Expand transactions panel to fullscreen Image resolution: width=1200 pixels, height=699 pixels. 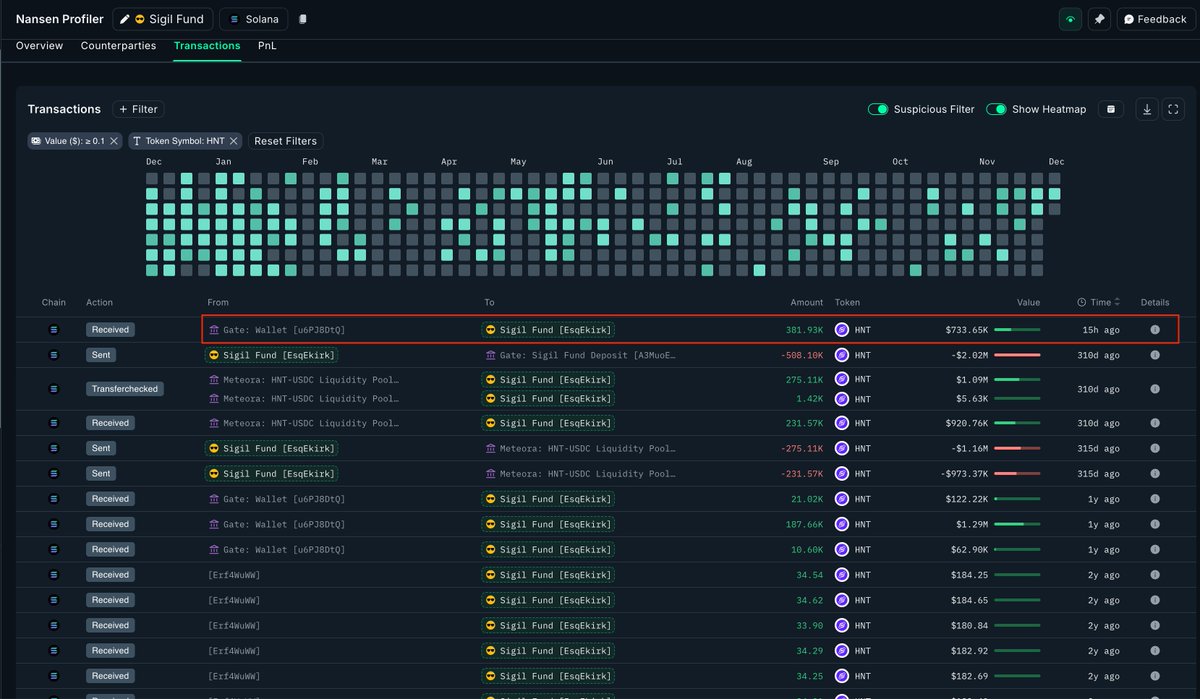click(x=1174, y=109)
